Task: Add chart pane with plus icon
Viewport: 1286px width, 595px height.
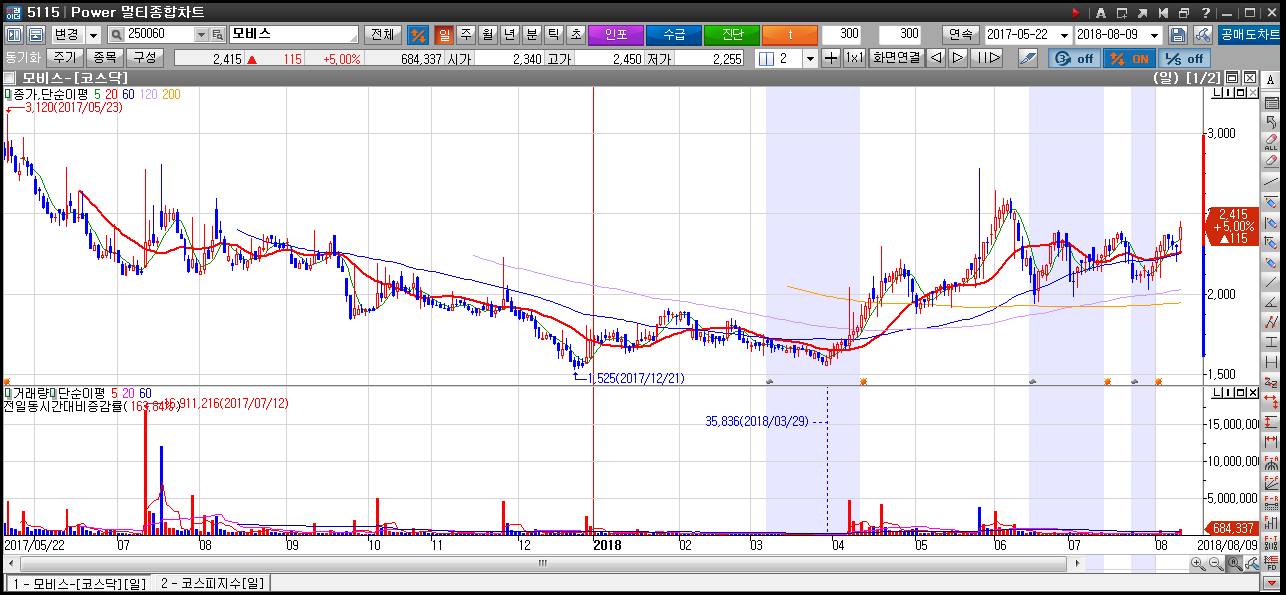Action: pyautogui.click(x=831, y=58)
